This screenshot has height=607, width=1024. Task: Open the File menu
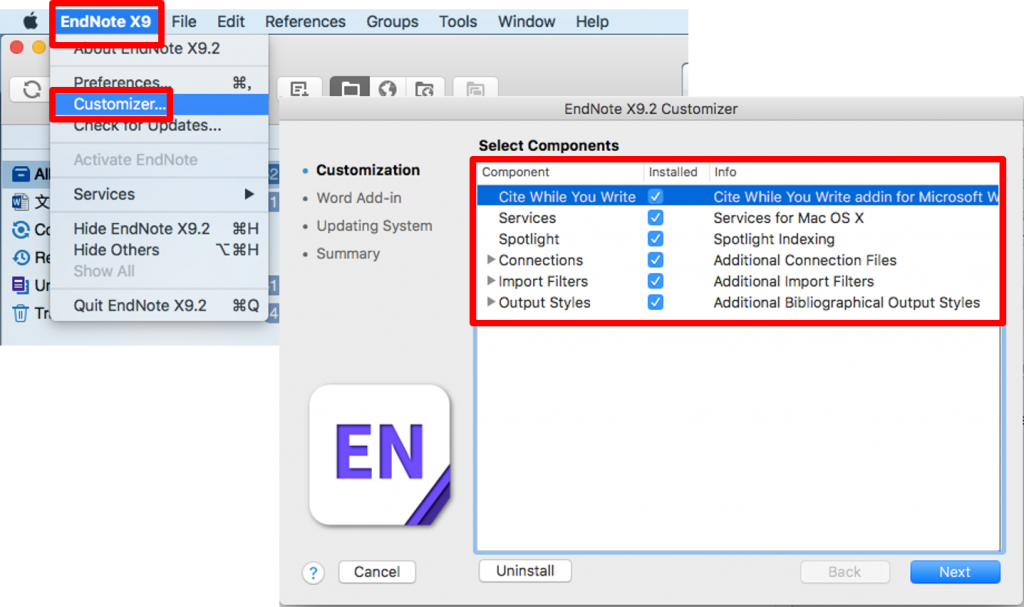184,22
